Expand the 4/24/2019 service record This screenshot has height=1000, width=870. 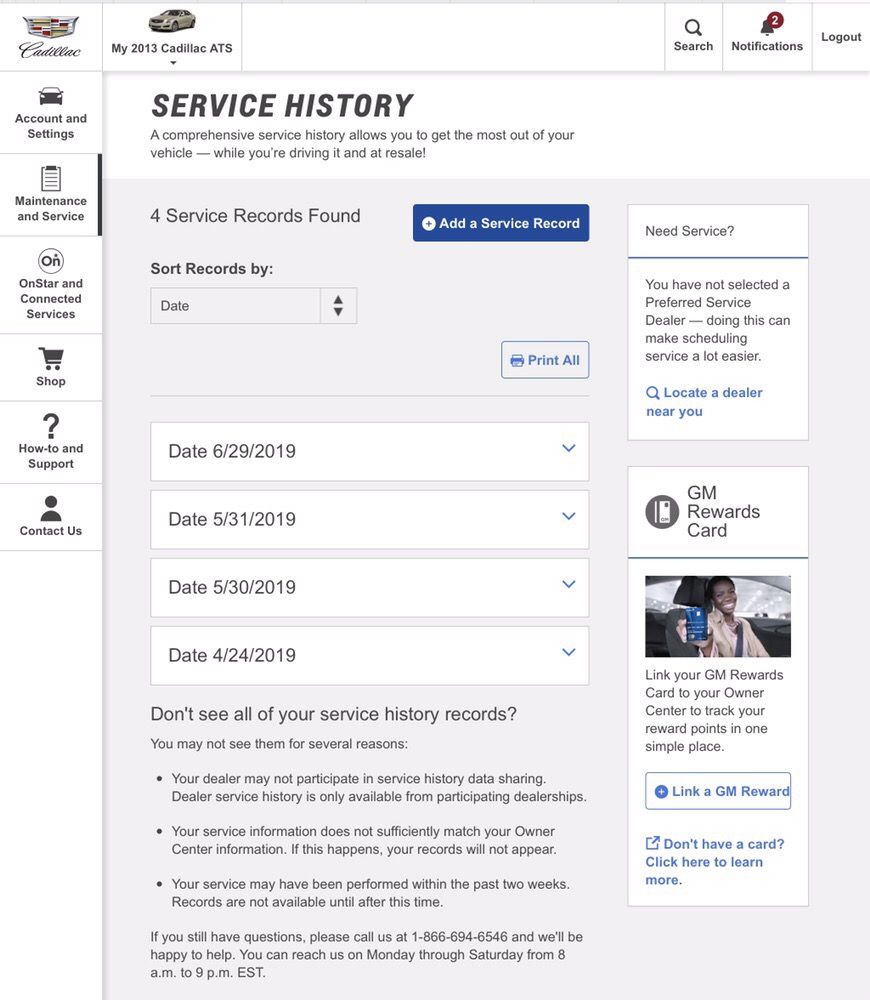click(369, 655)
